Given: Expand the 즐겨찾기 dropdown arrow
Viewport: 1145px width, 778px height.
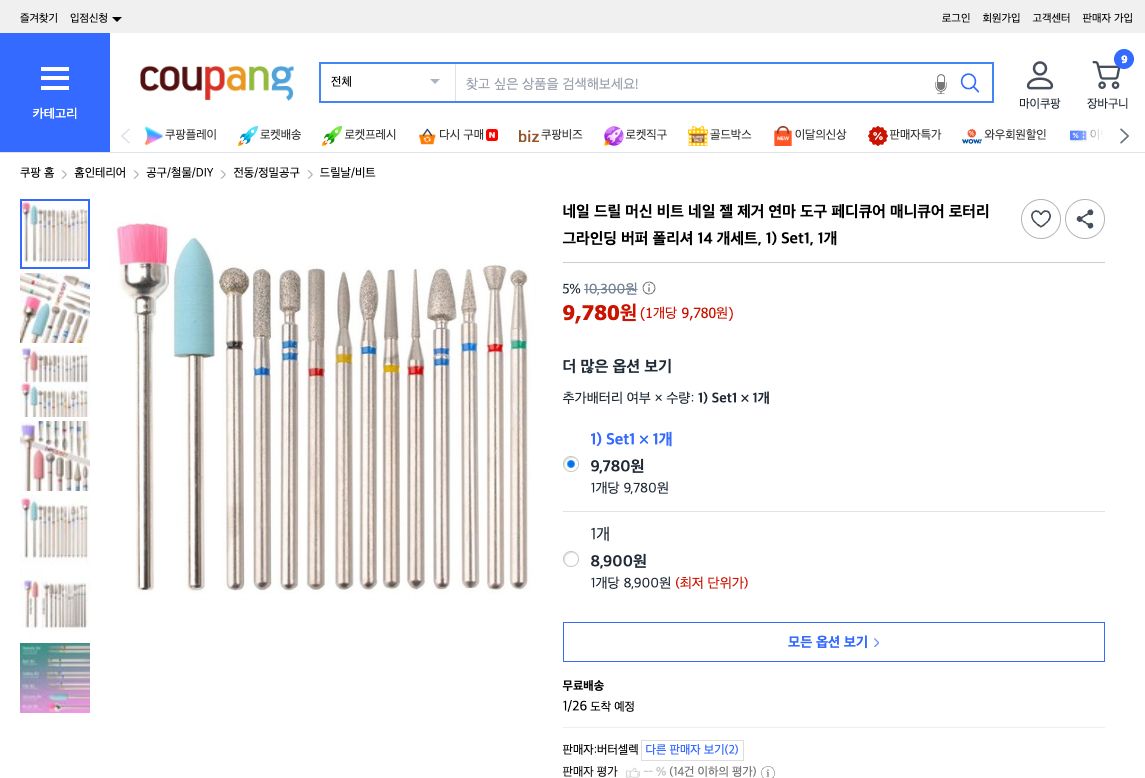Looking at the screenshot, I should pos(116,17).
